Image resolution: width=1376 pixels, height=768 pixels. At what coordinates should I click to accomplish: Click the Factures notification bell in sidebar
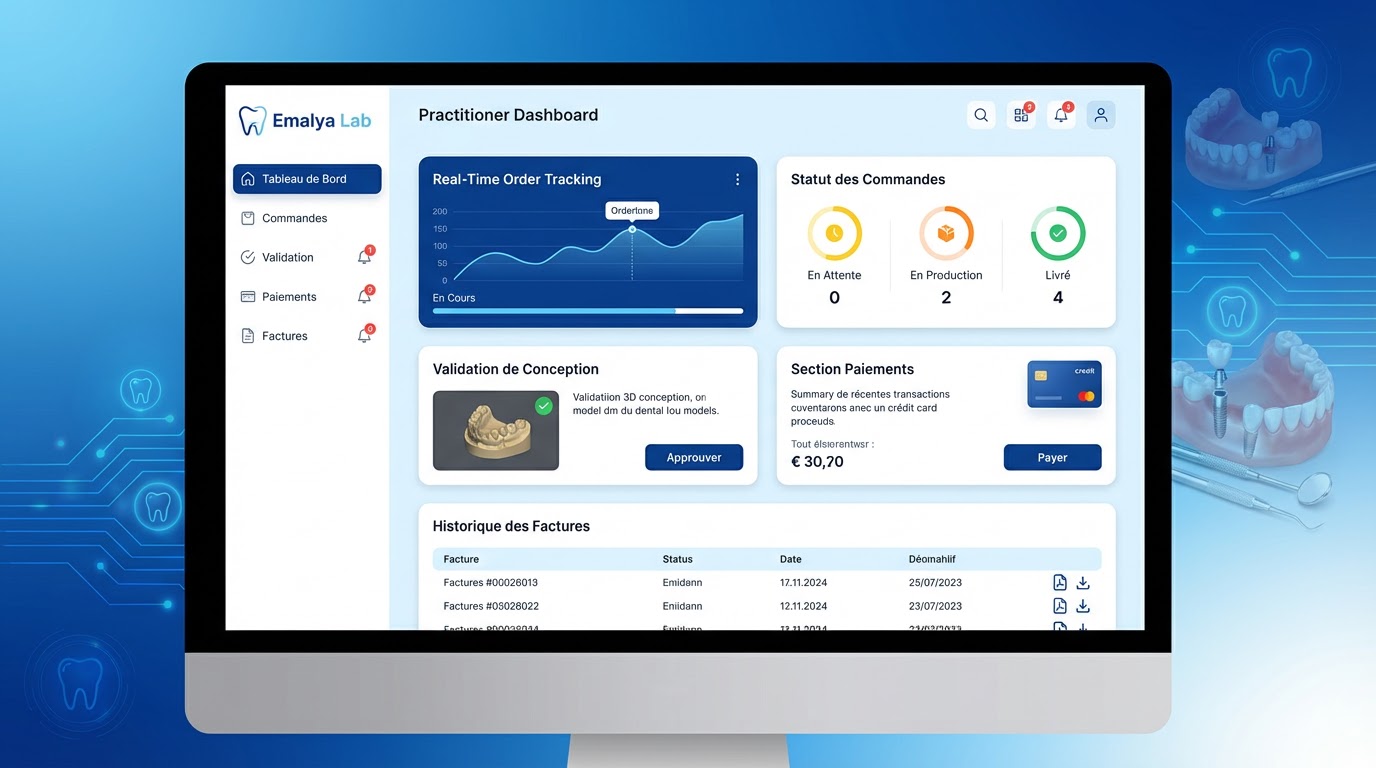coord(364,336)
